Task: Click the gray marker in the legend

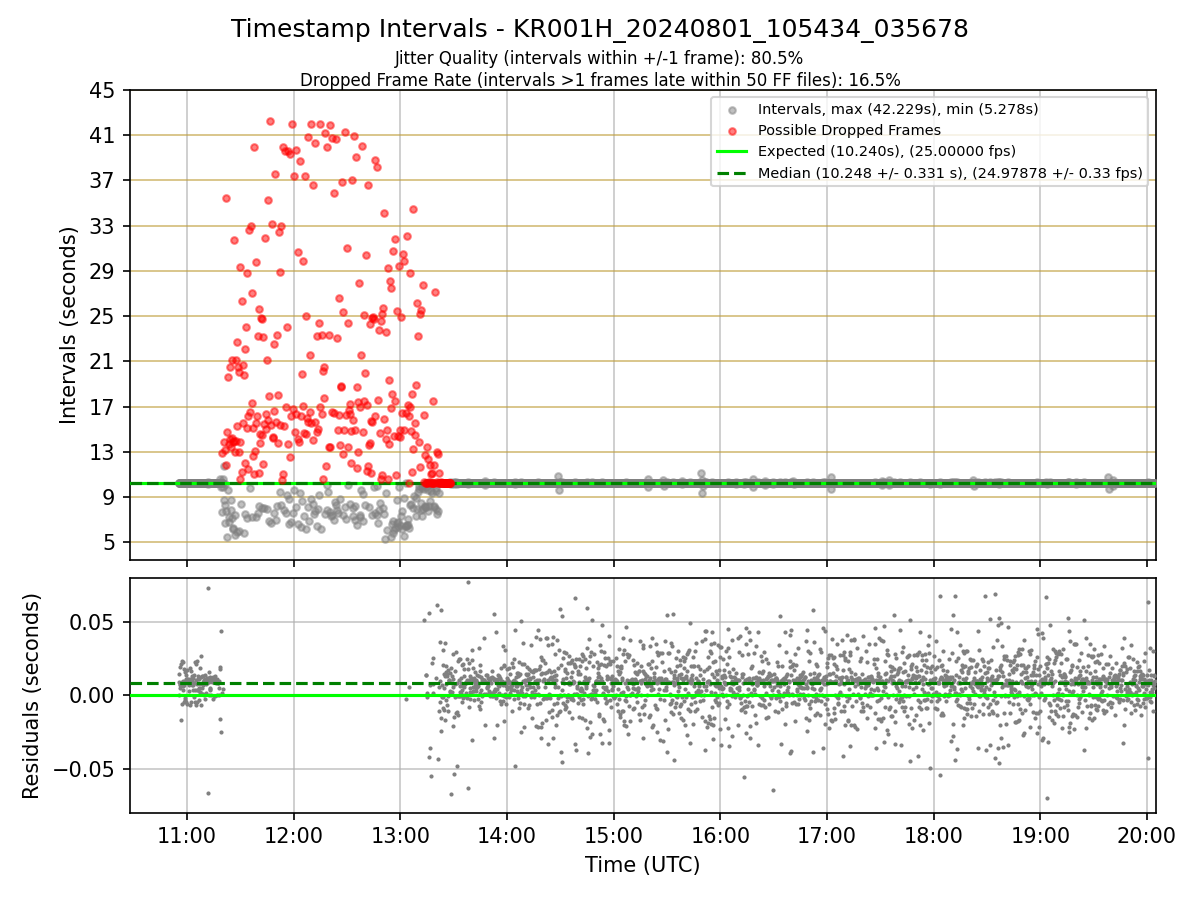Action: tap(733, 110)
